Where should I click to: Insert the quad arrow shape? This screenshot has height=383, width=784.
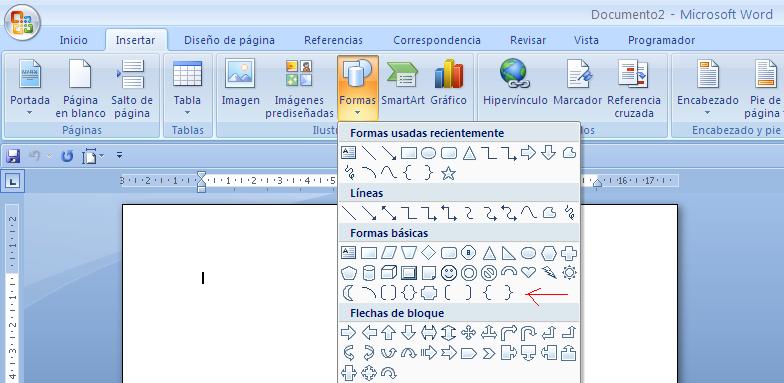[x=468, y=332]
